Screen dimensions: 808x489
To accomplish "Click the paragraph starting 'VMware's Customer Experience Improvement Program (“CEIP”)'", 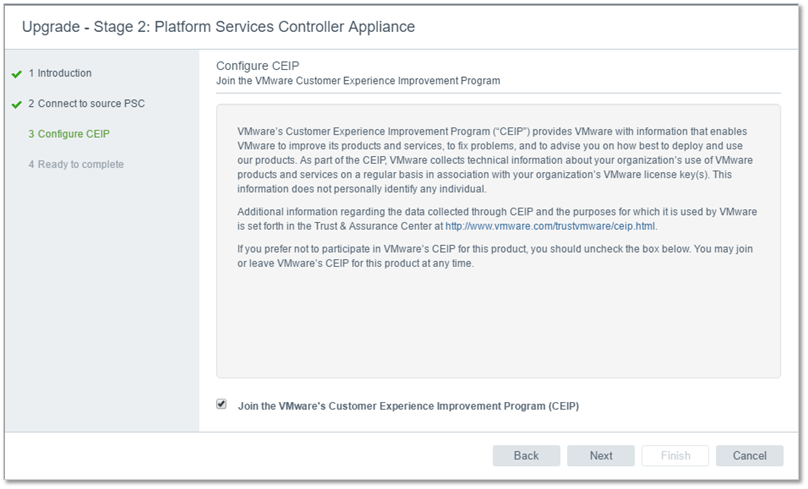I will (495, 160).
